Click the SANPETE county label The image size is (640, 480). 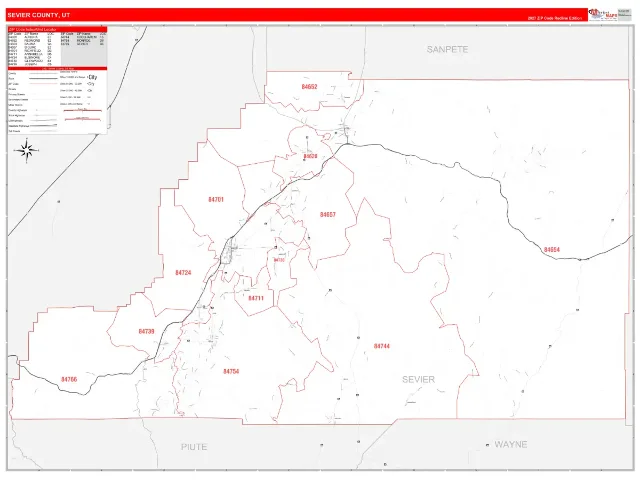click(x=447, y=49)
